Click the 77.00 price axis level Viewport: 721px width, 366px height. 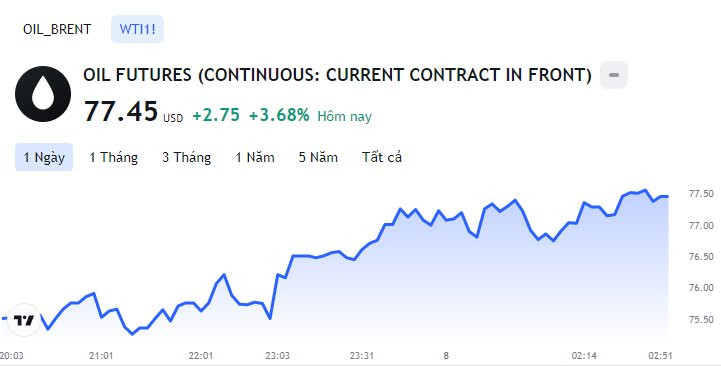(701, 226)
